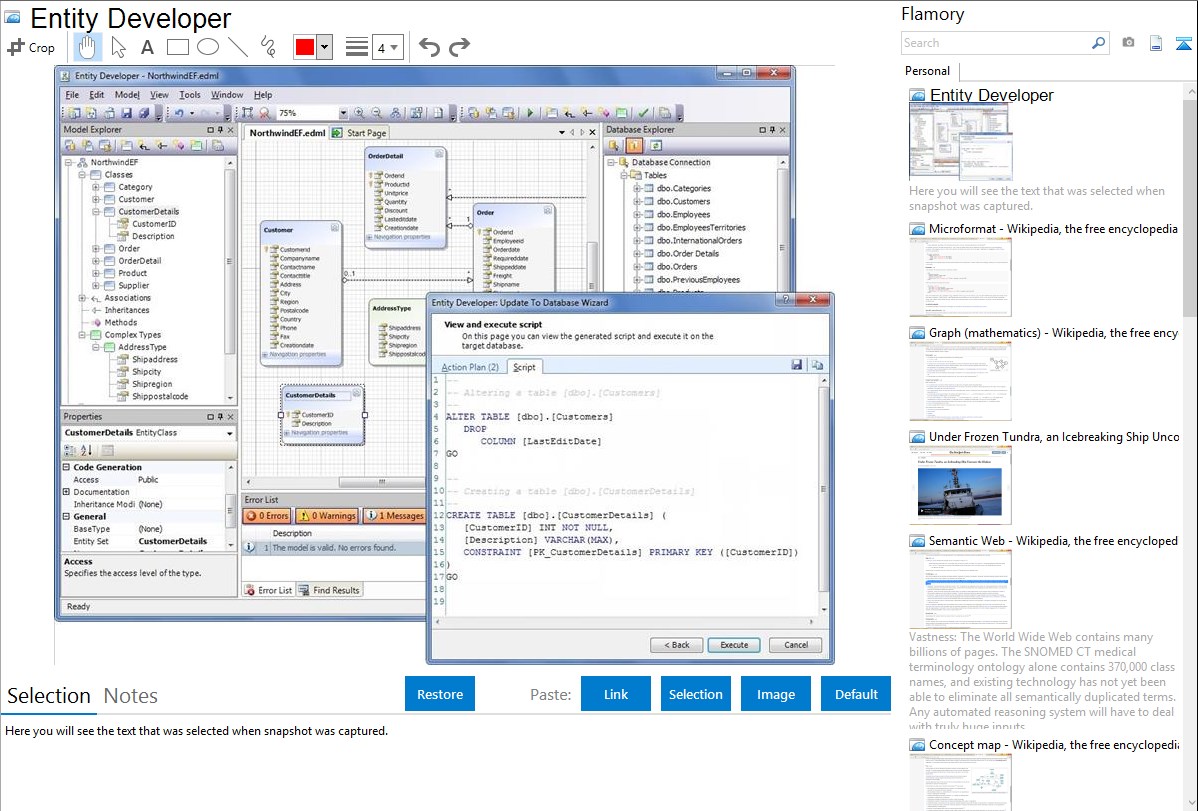The image size is (1198, 811).
Task: Click the red color swatch
Action: coord(305,47)
